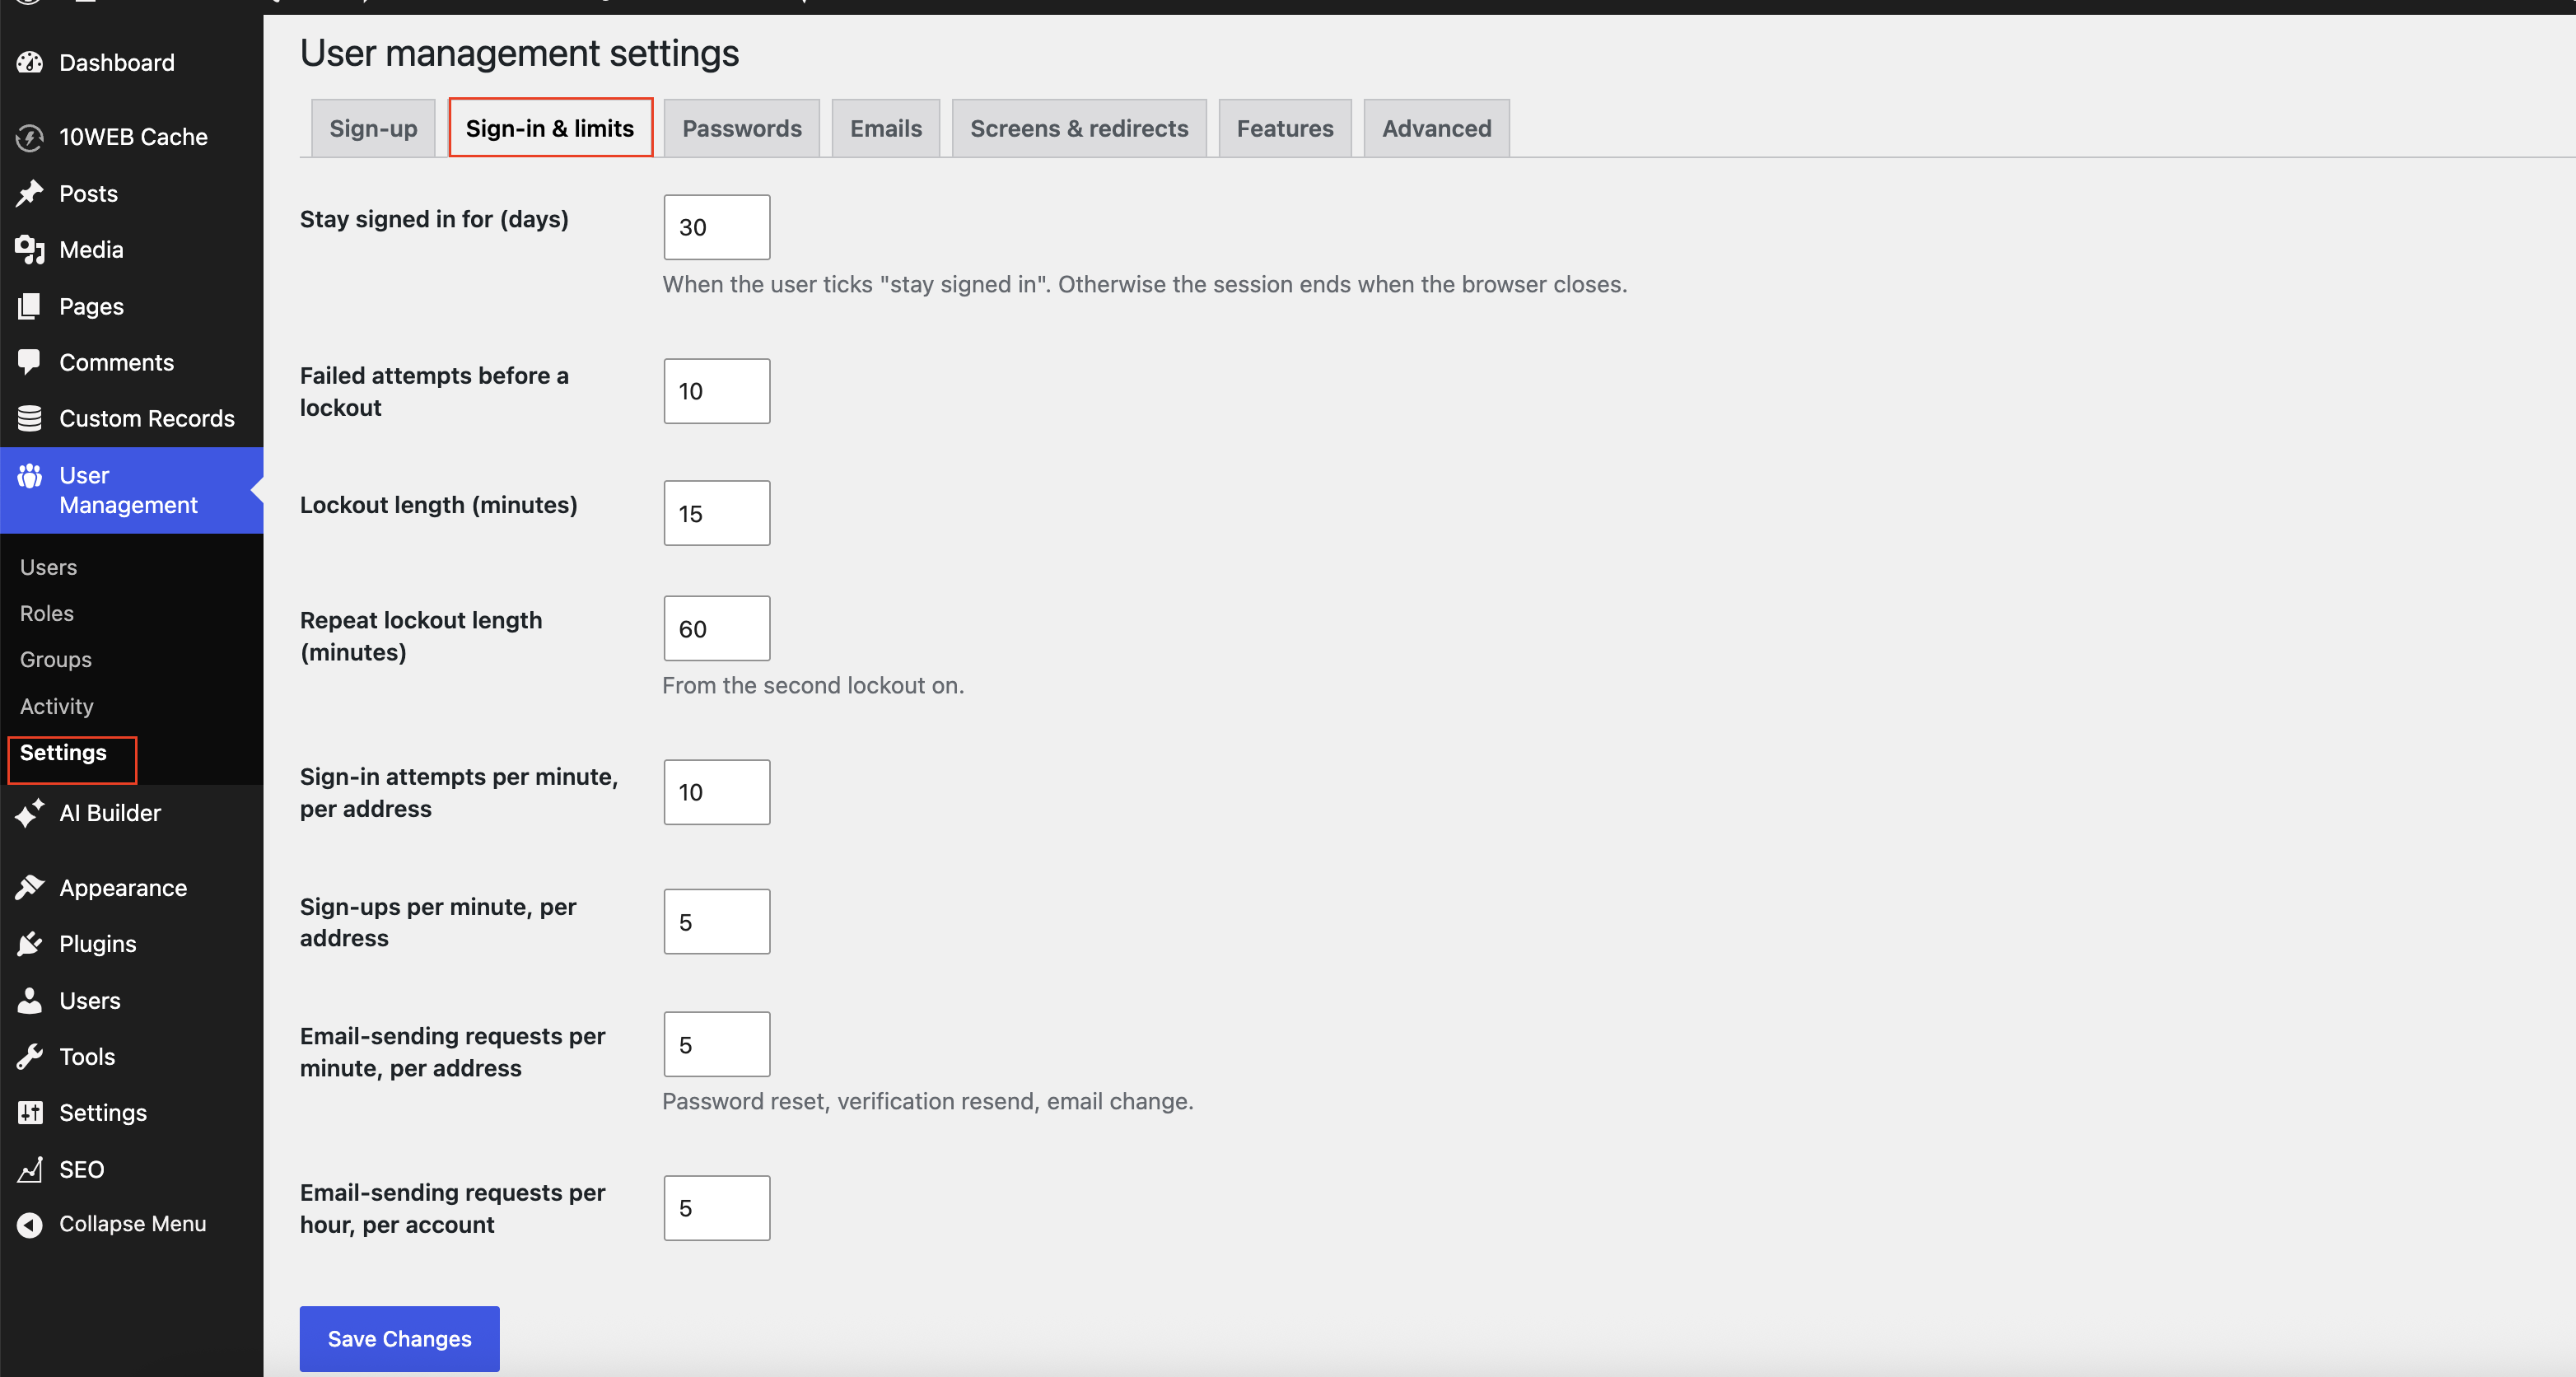The width and height of the screenshot is (2576, 1377).
Task: Click the Users person icon
Action: (x=30, y=1000)
